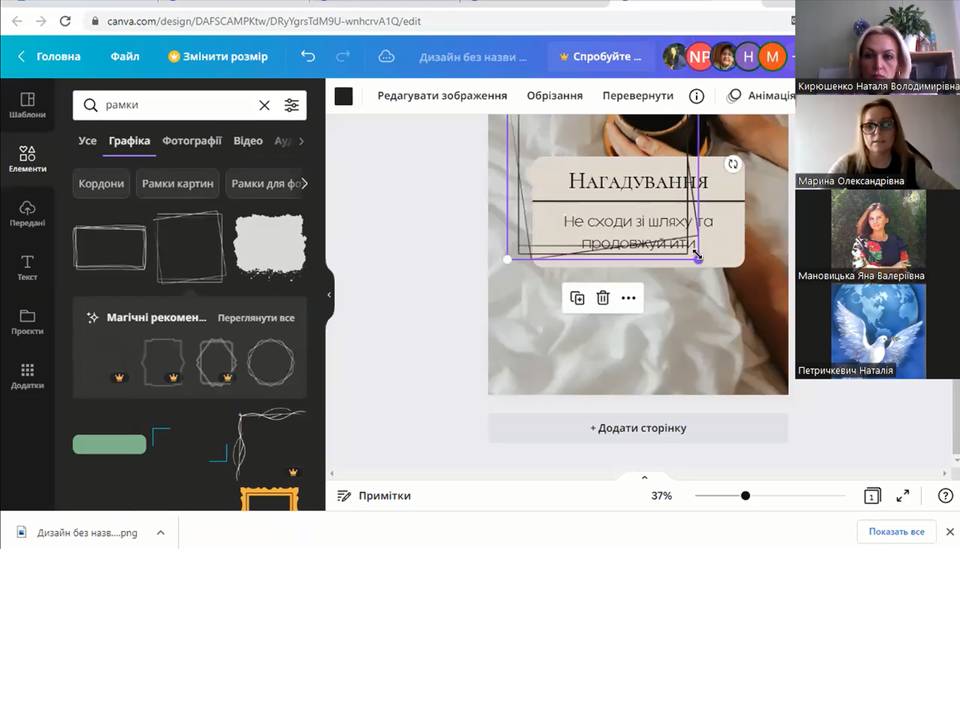Click Змінити розмір resize button

point(218,56)
